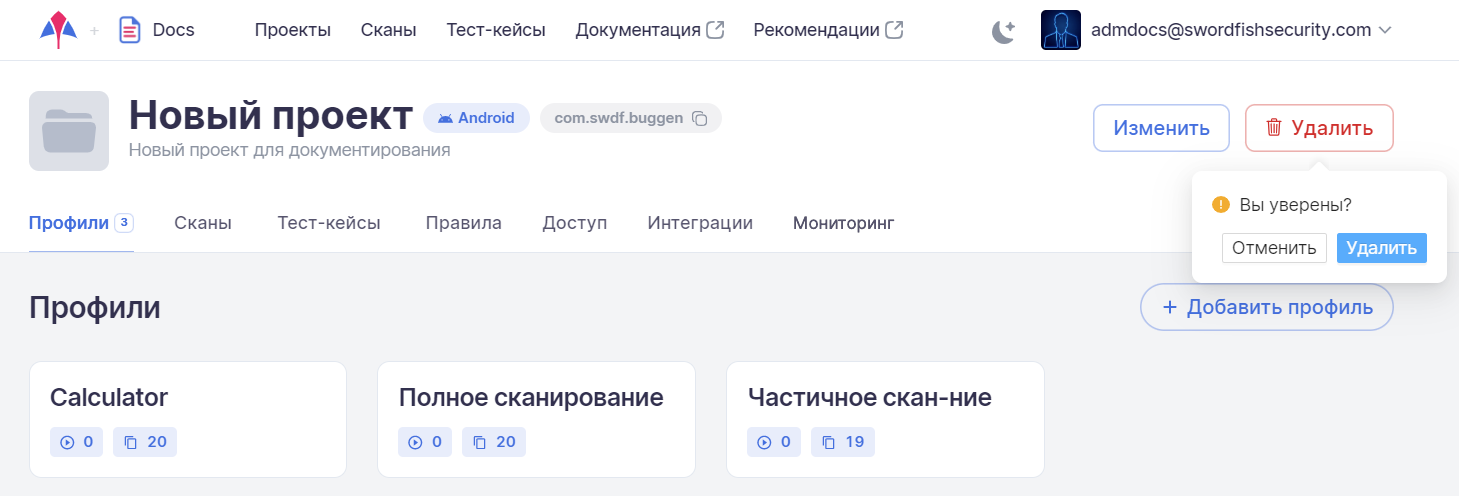
Task: Click the project folder thumbnail
Action: tap(69, 131)
